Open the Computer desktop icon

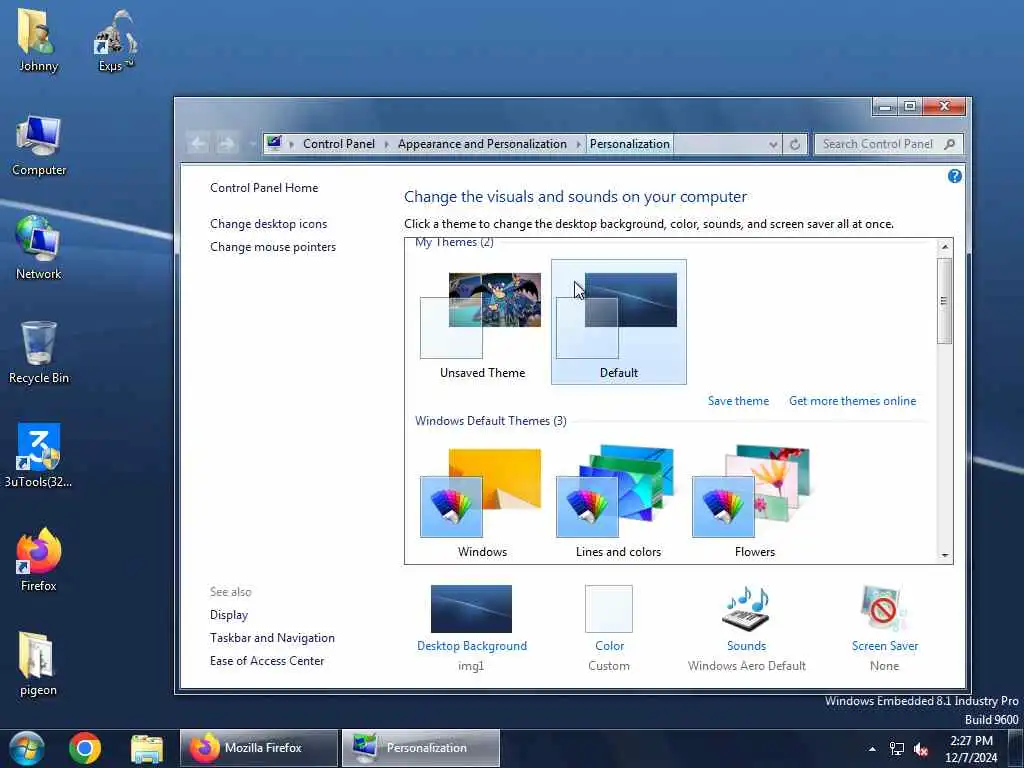pos(39,145)
